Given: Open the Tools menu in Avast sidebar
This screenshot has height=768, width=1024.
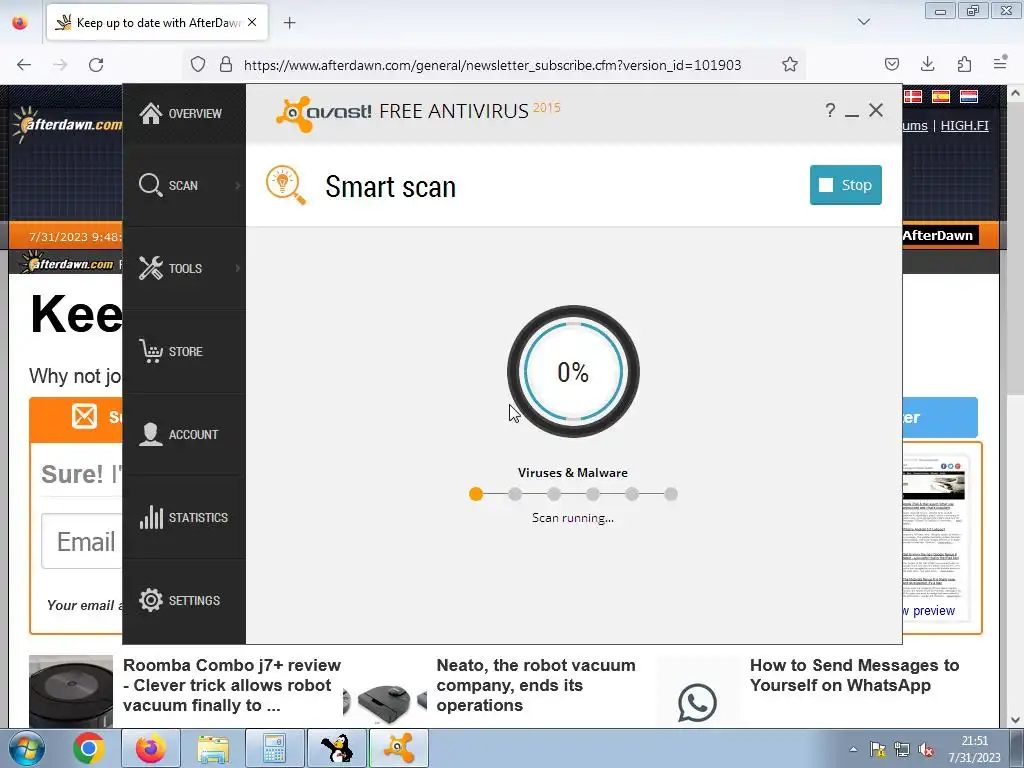Looking at the screenshot, I should (184, 268).
